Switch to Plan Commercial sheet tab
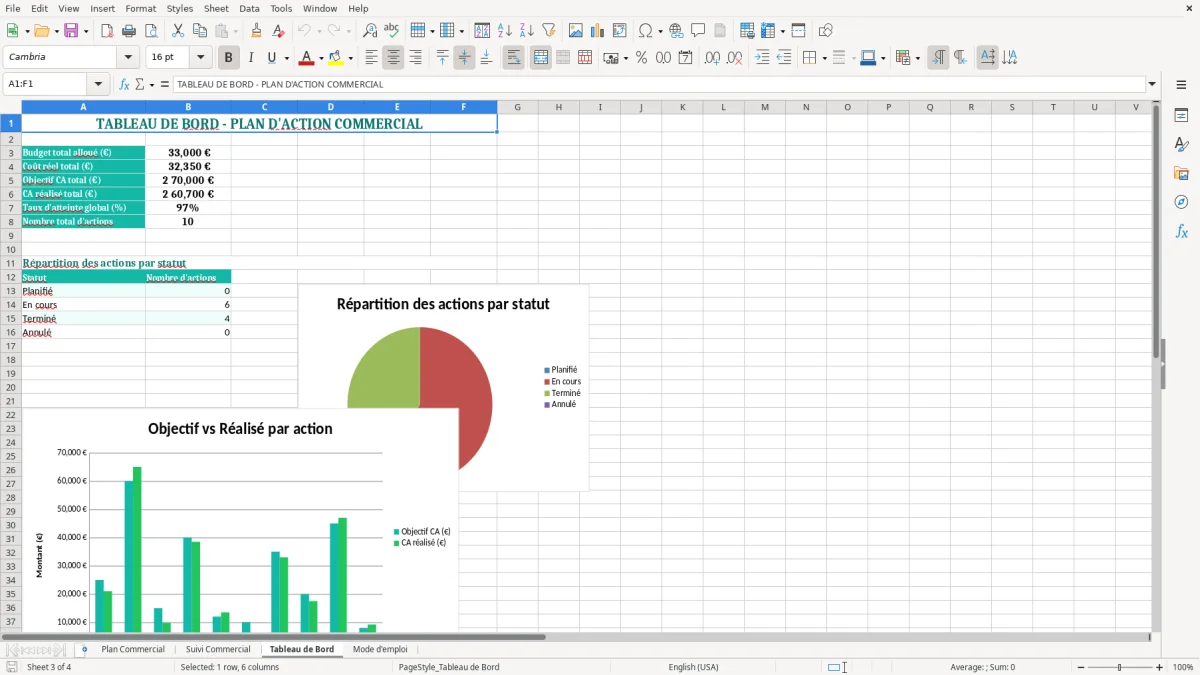This screenshot has height=675, width=1200. coord(133,649)
